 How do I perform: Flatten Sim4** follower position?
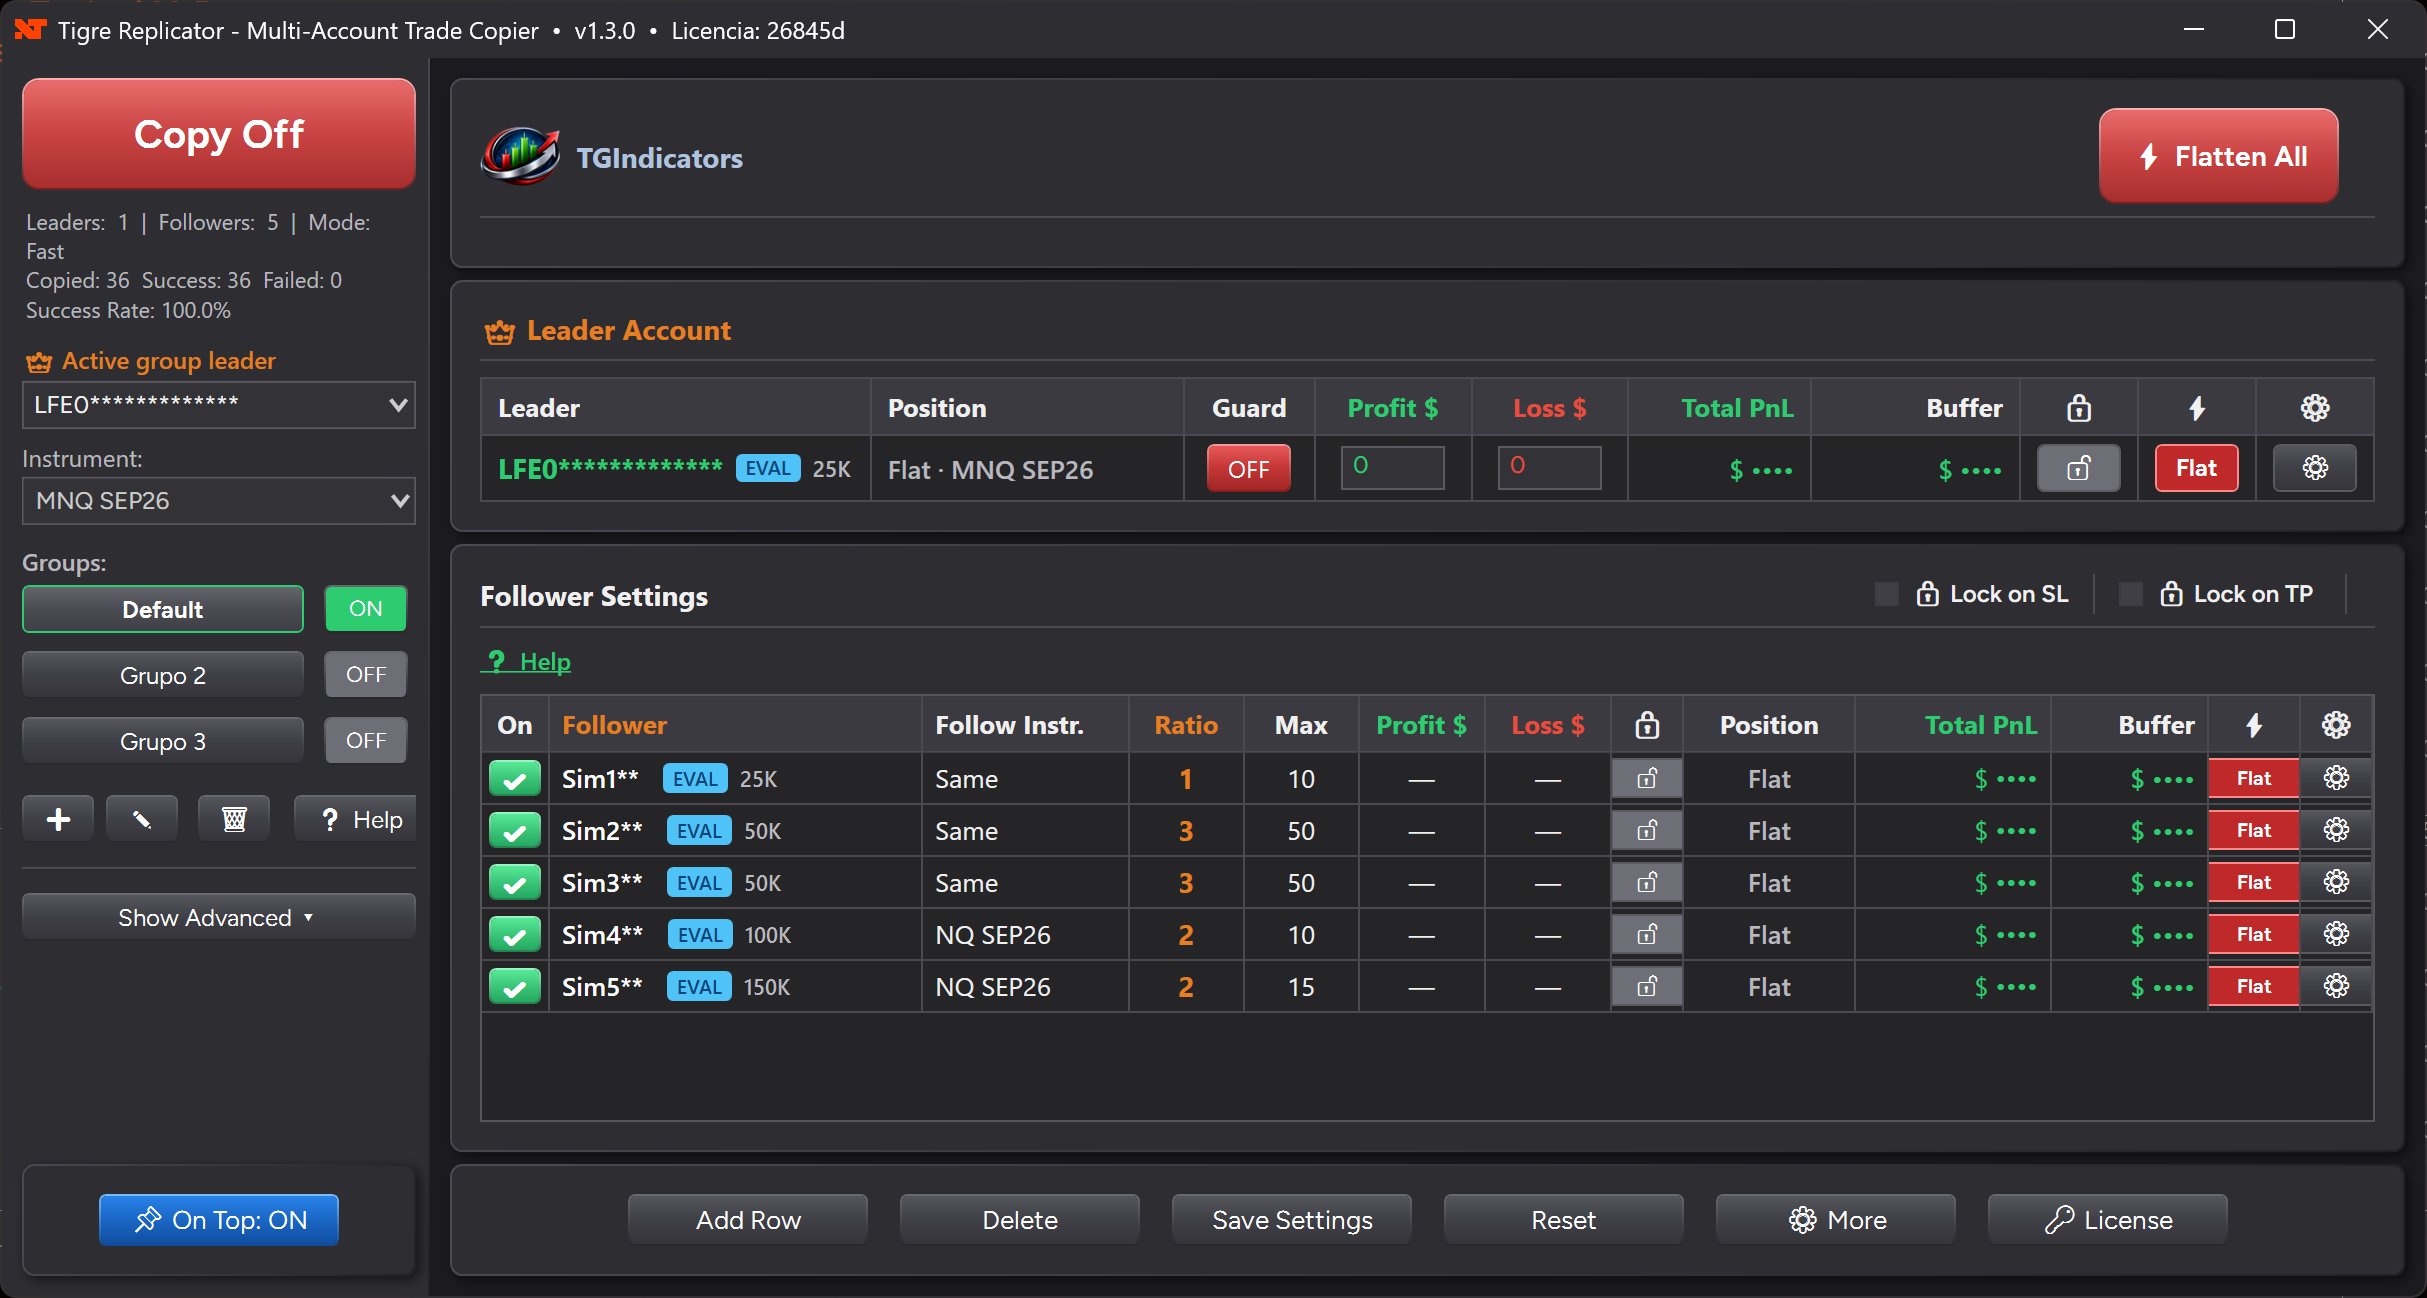tap(2254, 934)
